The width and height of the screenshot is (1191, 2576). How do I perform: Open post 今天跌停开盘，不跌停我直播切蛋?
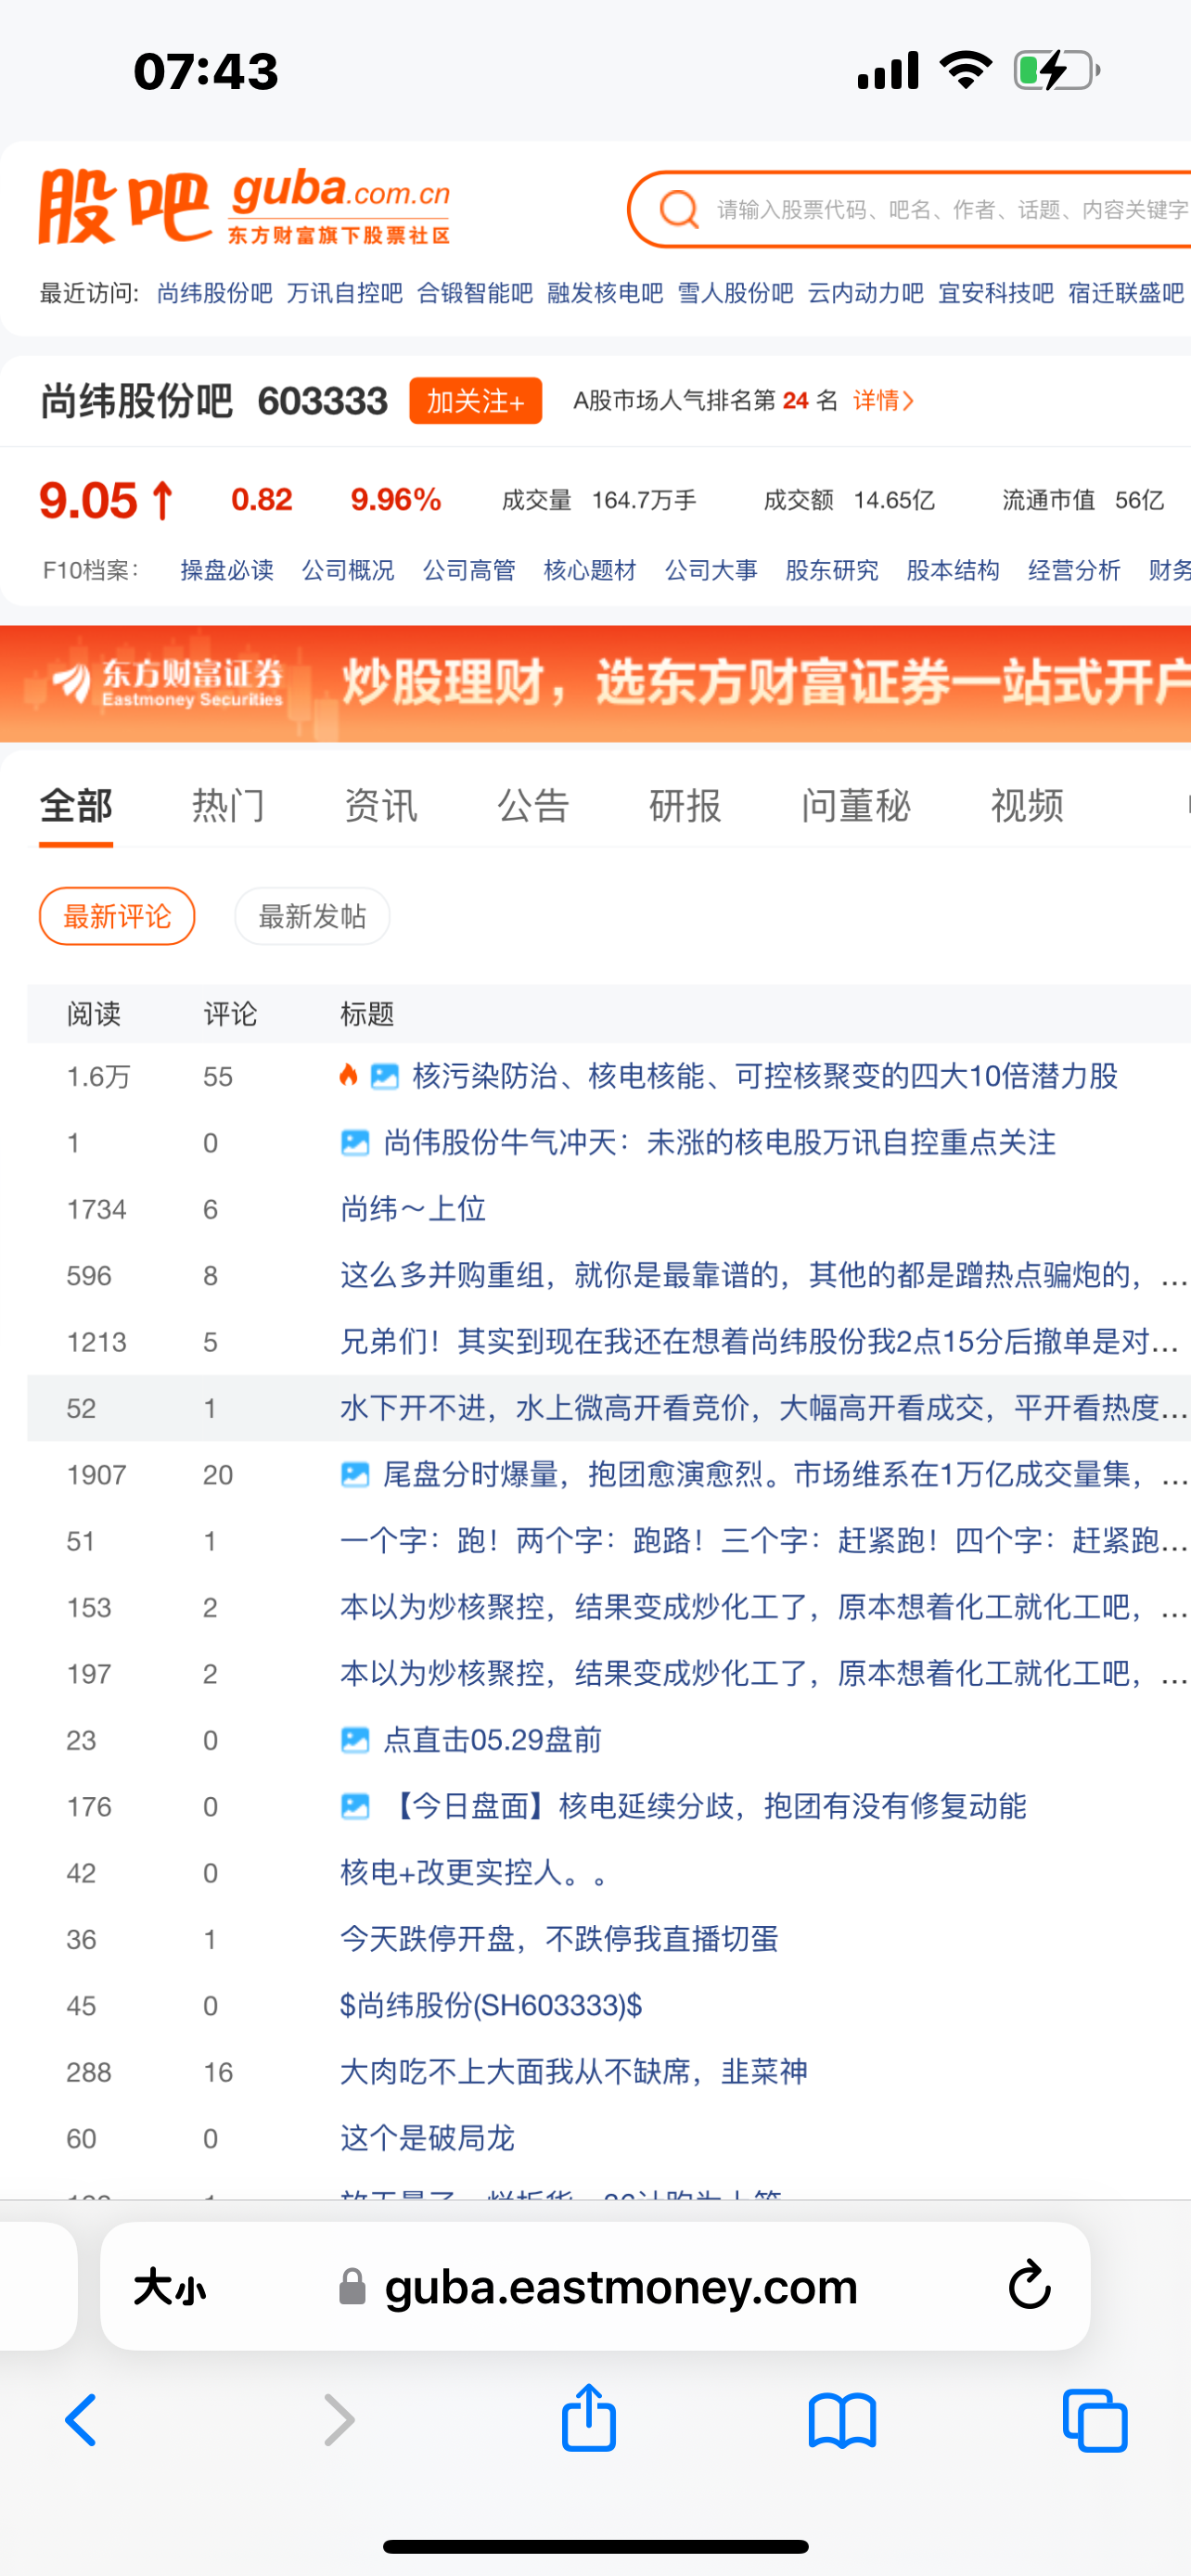coord(559,1939)
